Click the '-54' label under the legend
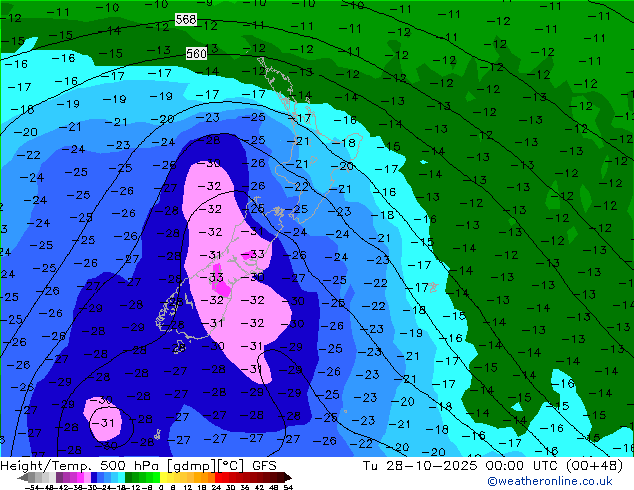This screenshot has height=490, width=634. pos(32,487)
